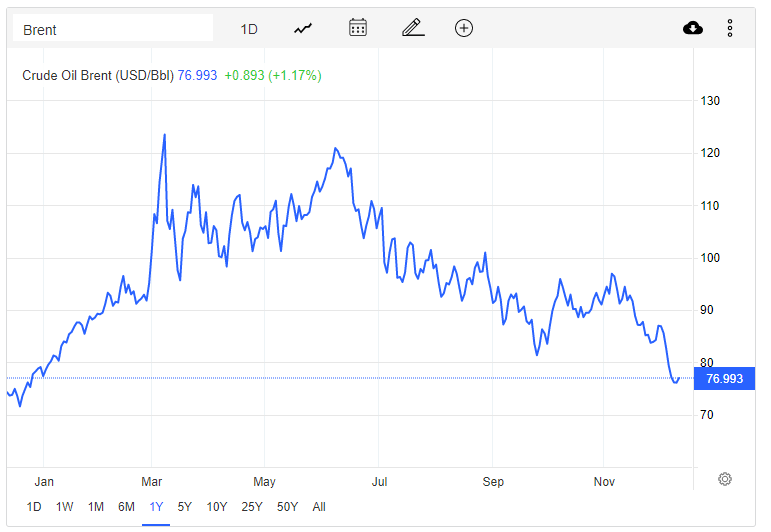Select the 1Y time range
This screenshot has width=771, height=532.
pyautogui.click(x=156, y=507)
